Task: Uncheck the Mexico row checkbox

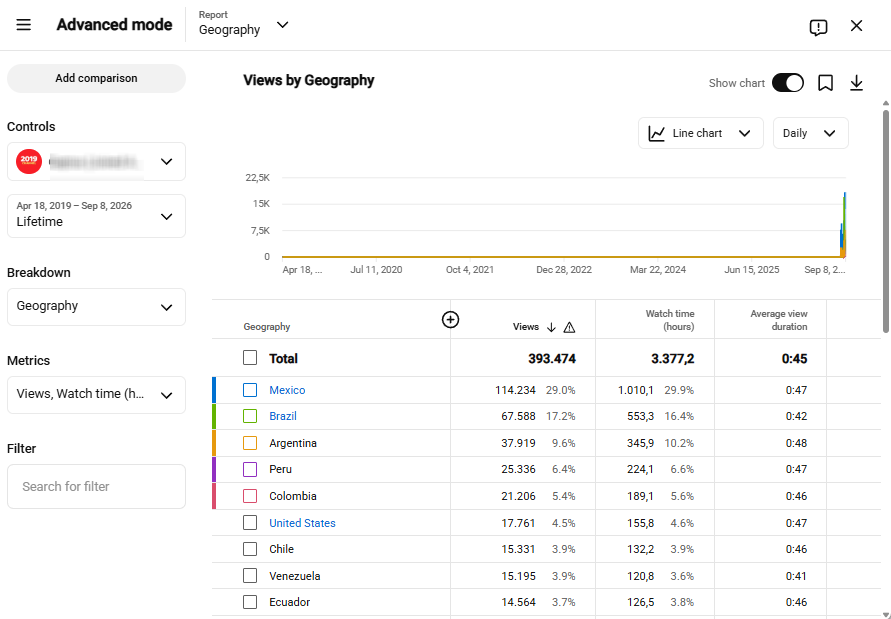Action: tap(250, 390)
